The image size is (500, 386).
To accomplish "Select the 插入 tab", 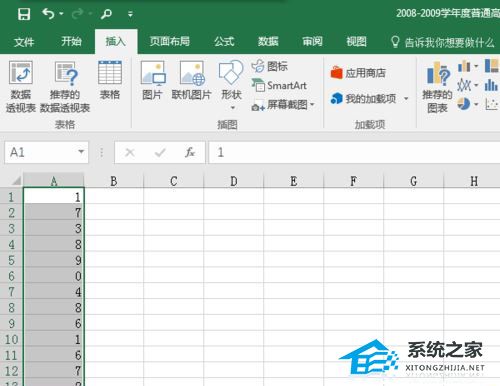I will pyautogui.click(x=116, y=42).
